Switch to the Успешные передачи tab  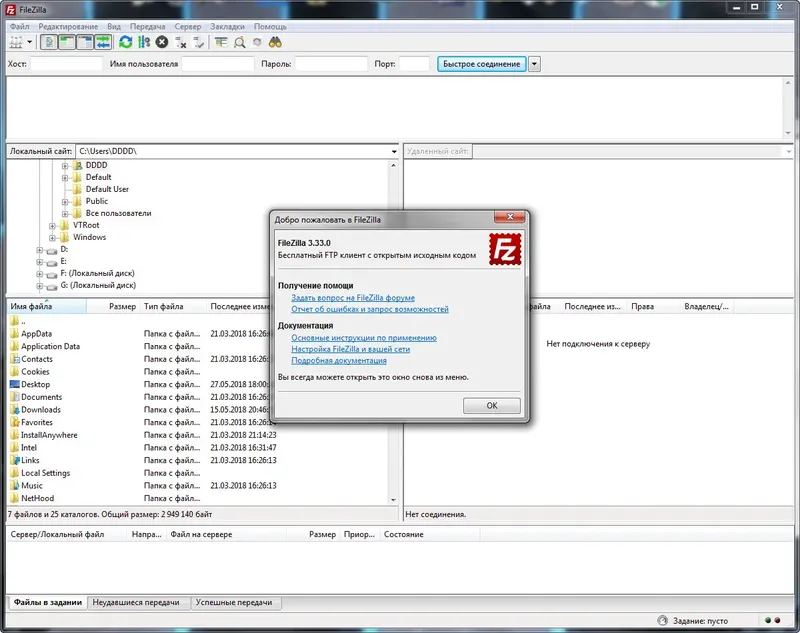click(x=235, y=603)
